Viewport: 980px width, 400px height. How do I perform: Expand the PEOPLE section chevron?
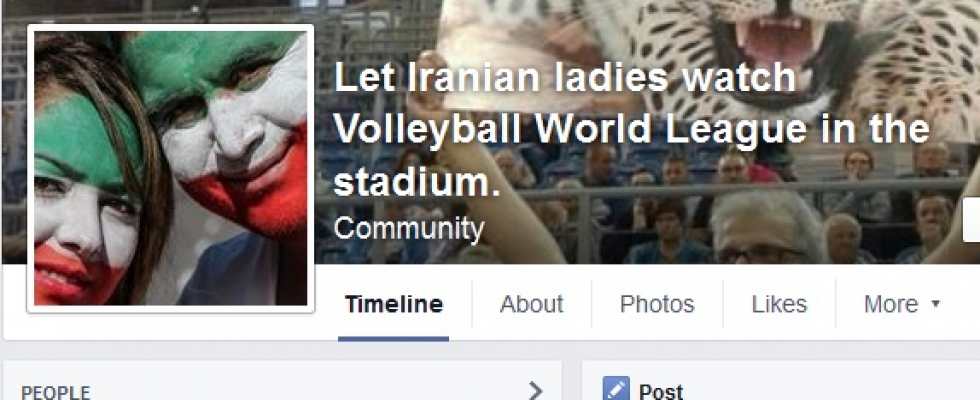point(535,391)
